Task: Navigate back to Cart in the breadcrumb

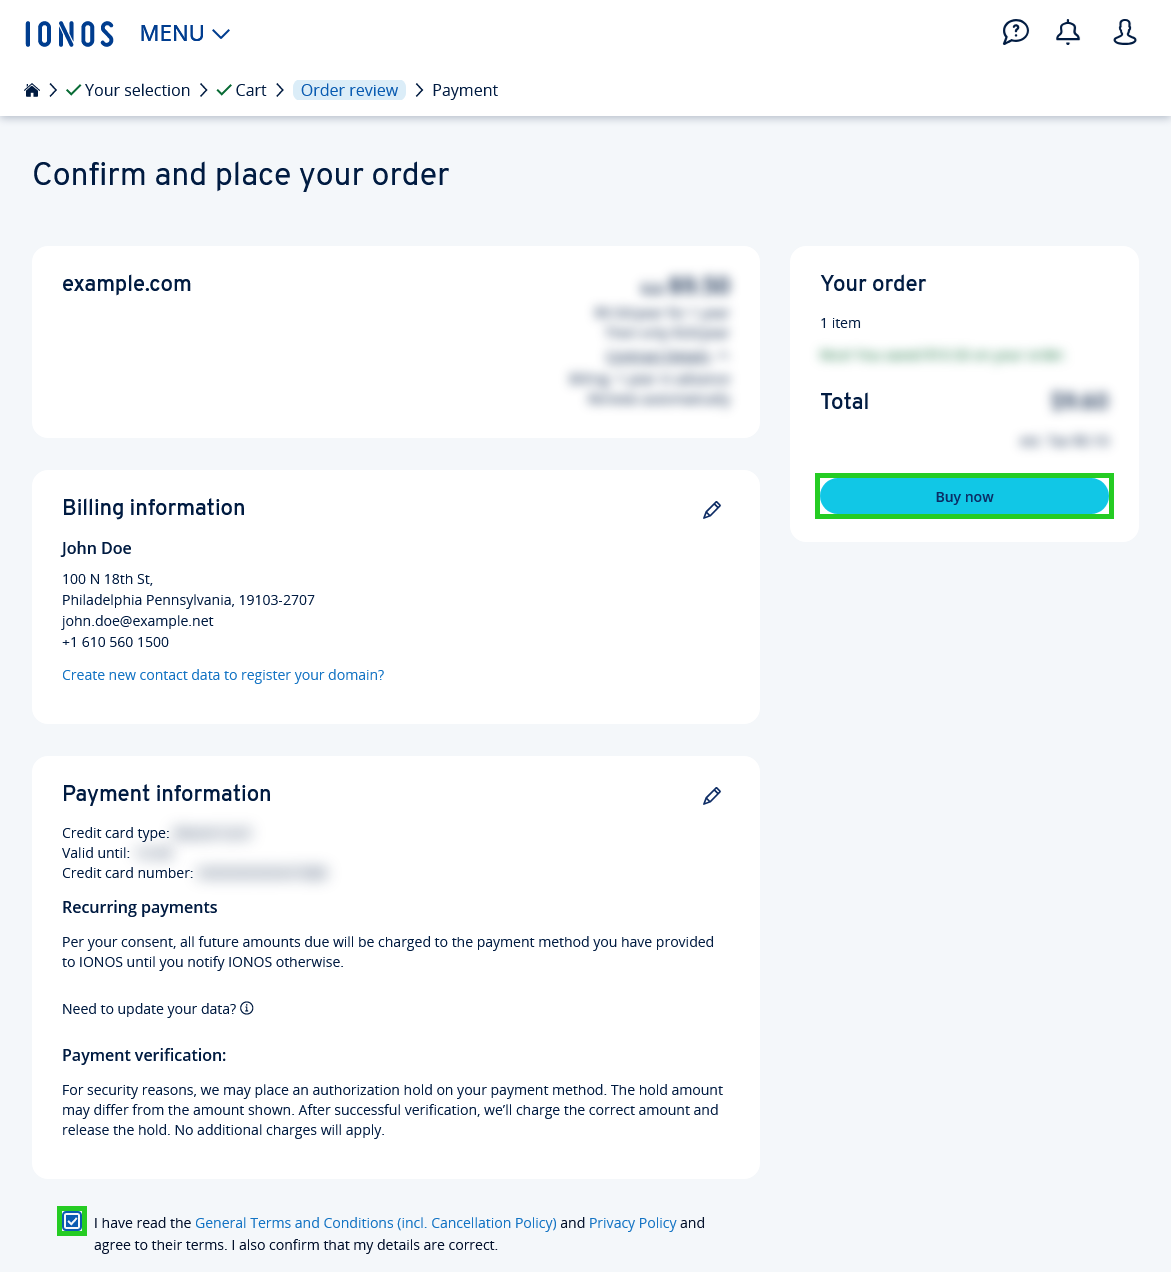Action: point(251,89)
